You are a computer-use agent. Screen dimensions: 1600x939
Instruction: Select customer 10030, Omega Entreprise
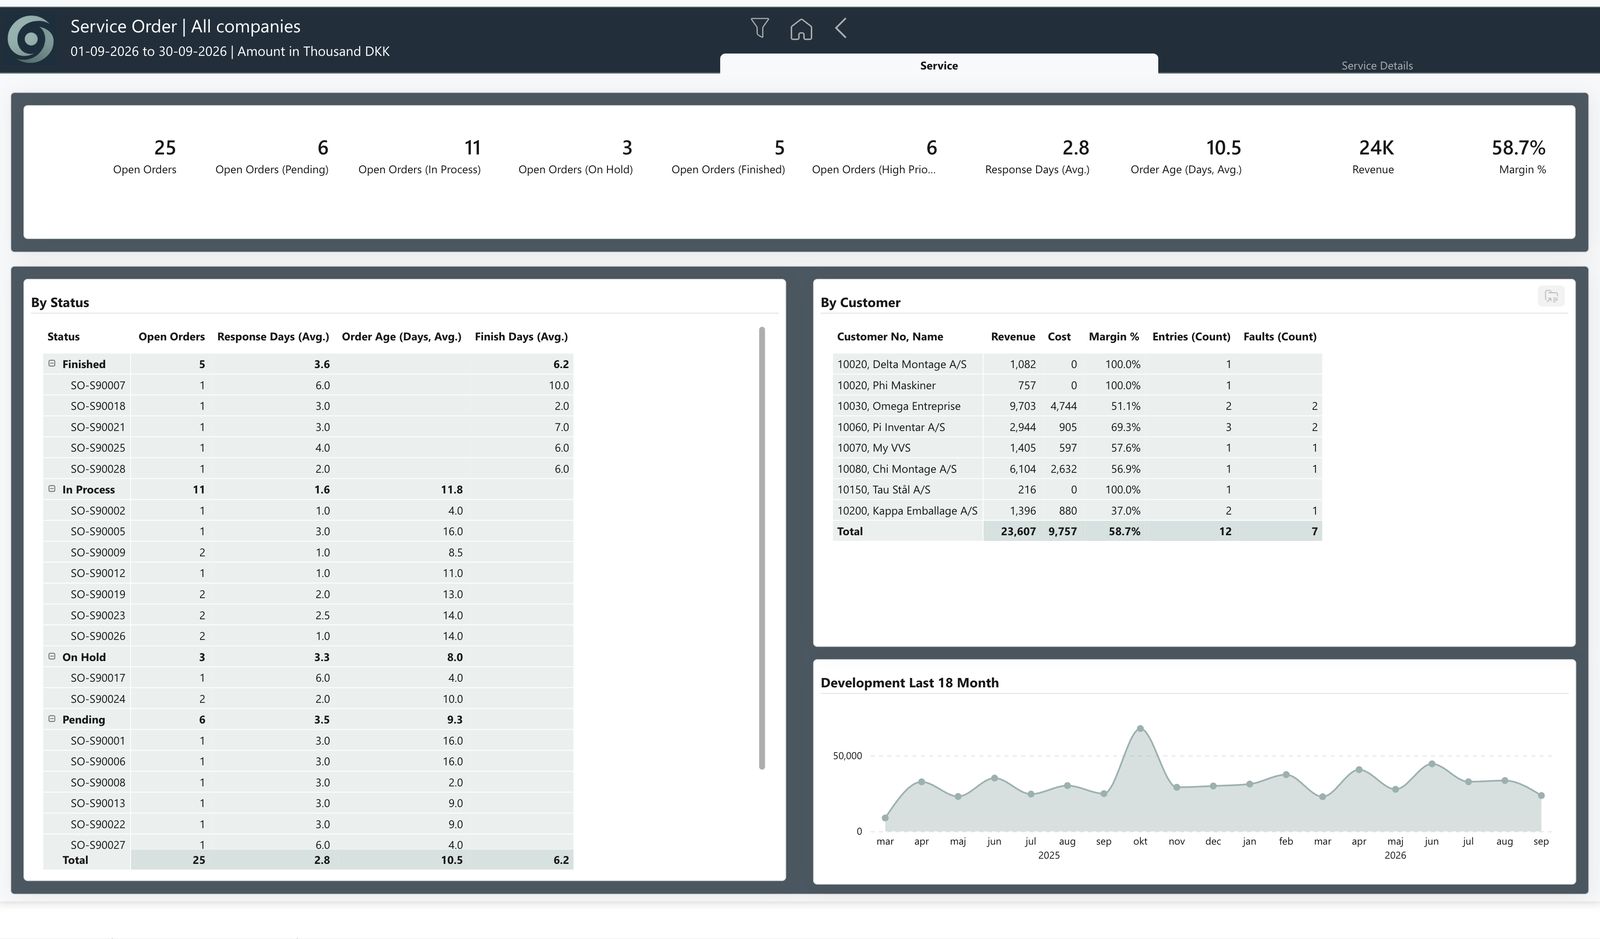coord(899,406)
